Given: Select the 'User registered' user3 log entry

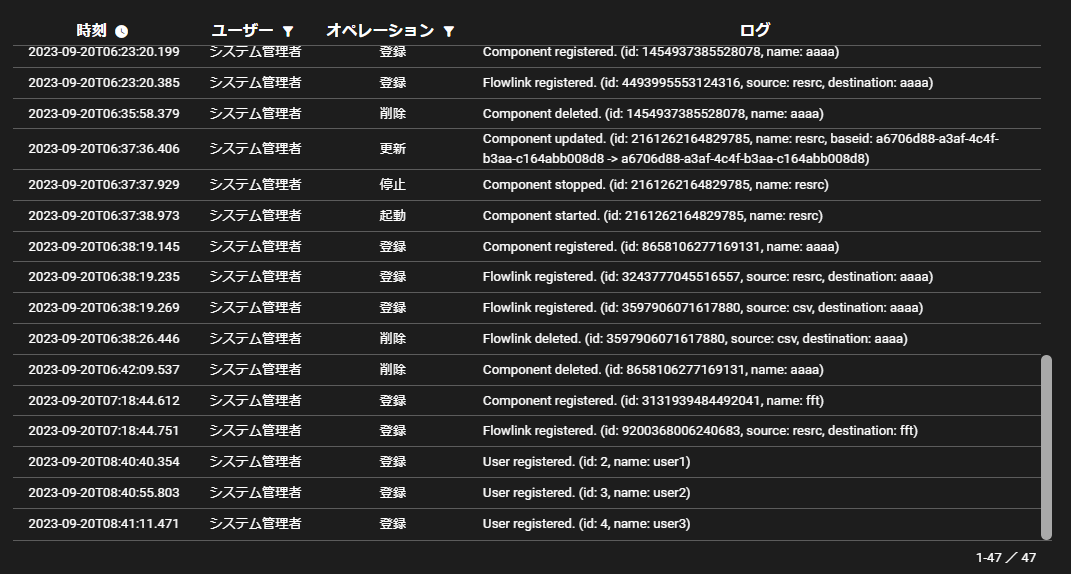Looking at the screenshot, I should point(586,524).
